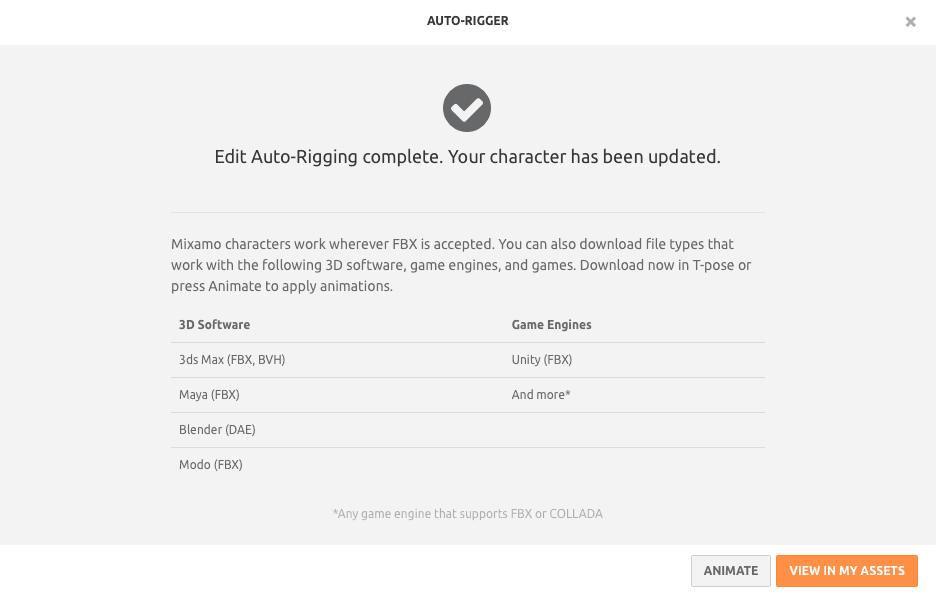Choose the Blender (DAE) entry
Image resolution: width=936 pixels, height=596 pixels.
click(x=217, y=430)
